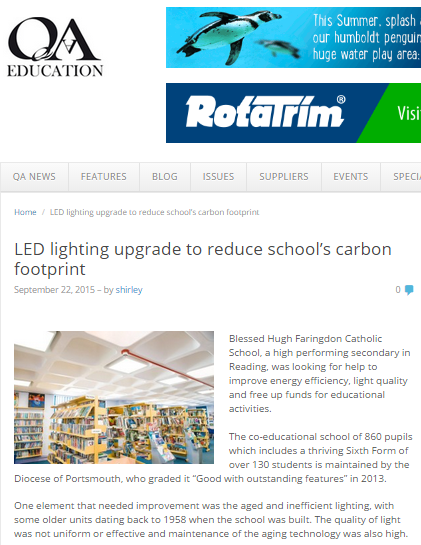This screenshot has width=421, height=545.
Task: Click the Home breadcrumb link
Action: click(x=25, y=212)
